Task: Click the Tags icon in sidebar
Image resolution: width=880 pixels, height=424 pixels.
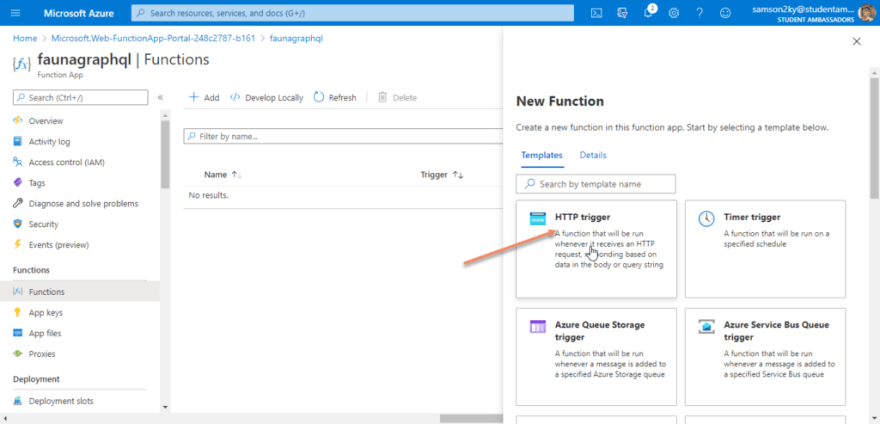Action: coord(17,183)
